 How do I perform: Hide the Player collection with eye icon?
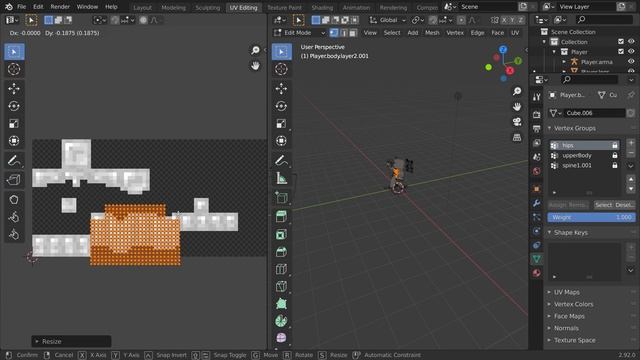pyautogui.click(x=631, y=52)
